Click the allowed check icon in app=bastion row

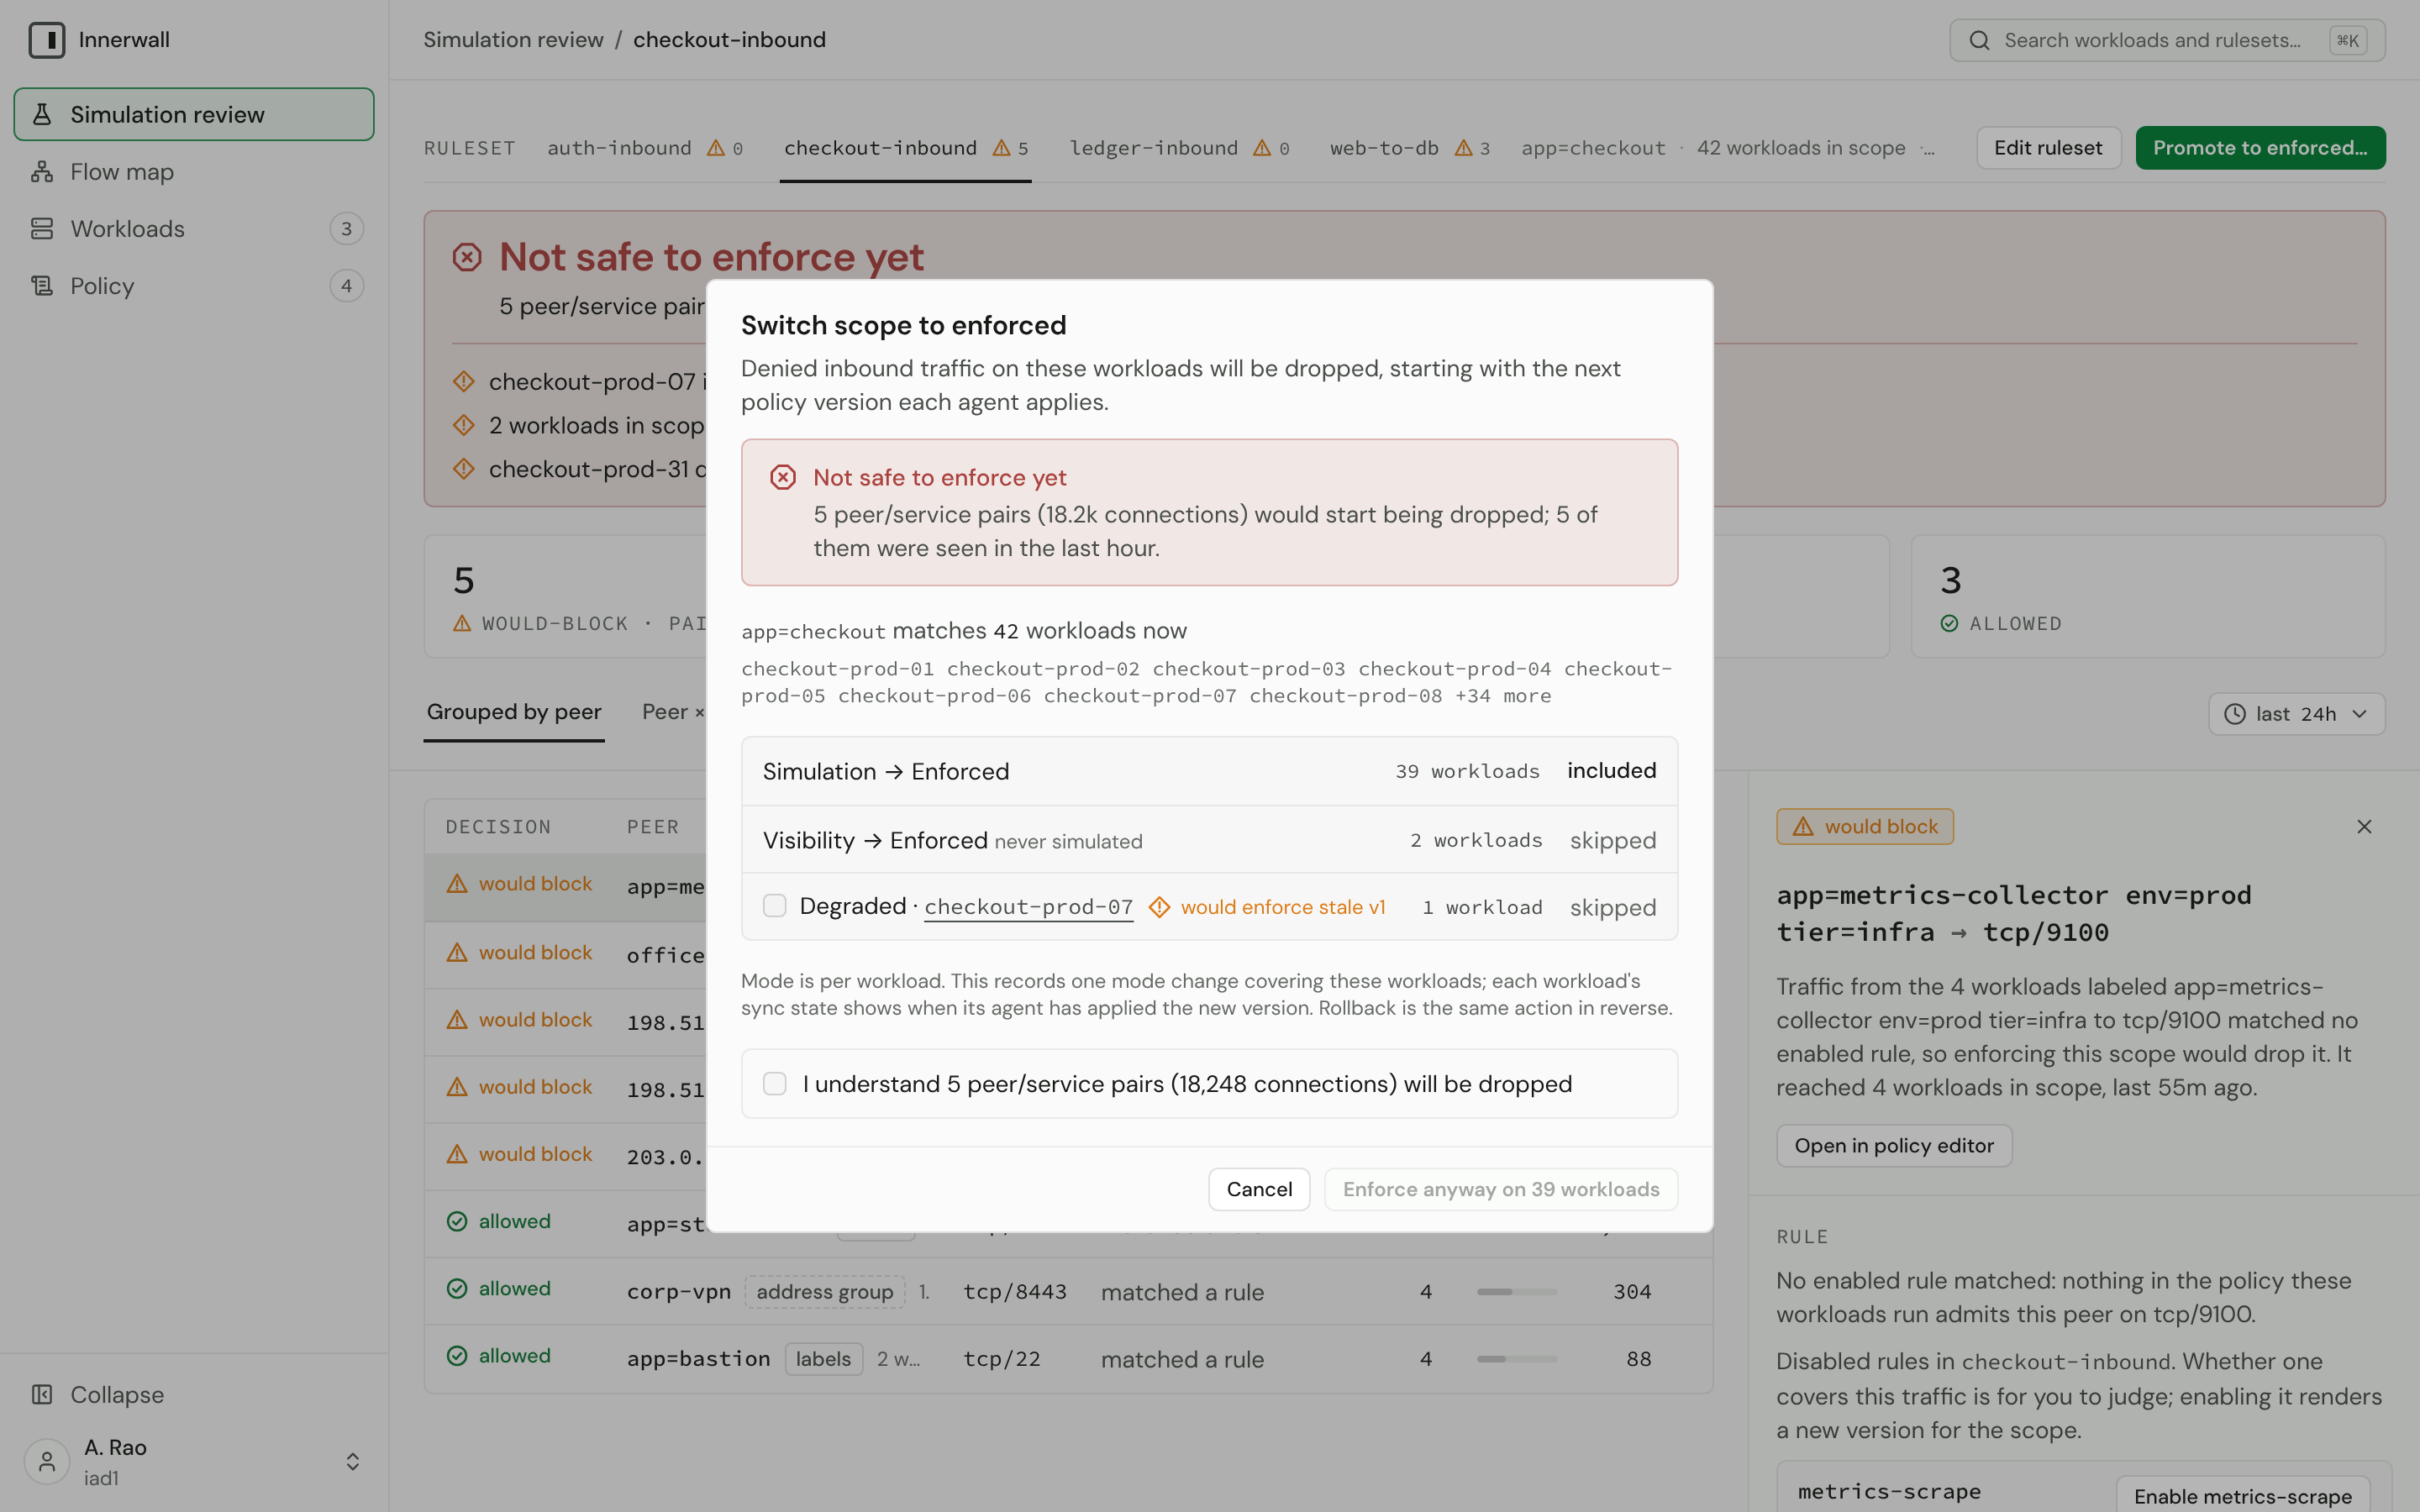(457, 1355)
